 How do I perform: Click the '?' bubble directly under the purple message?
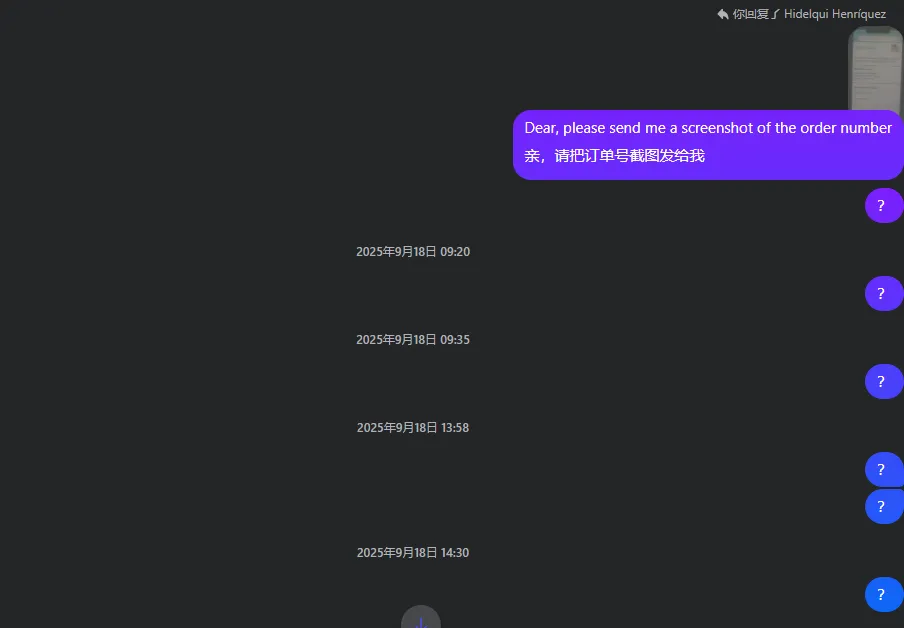tap(884, 205)
